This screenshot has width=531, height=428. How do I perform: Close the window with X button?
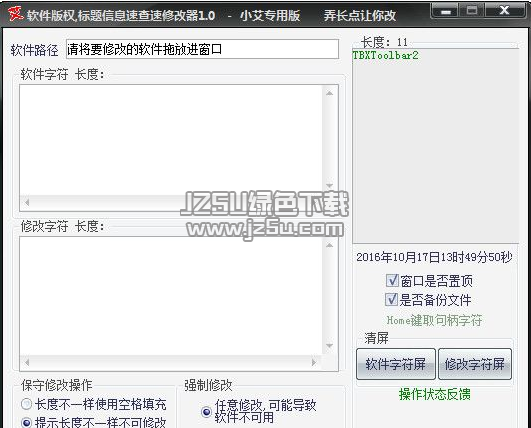(505, 11)
